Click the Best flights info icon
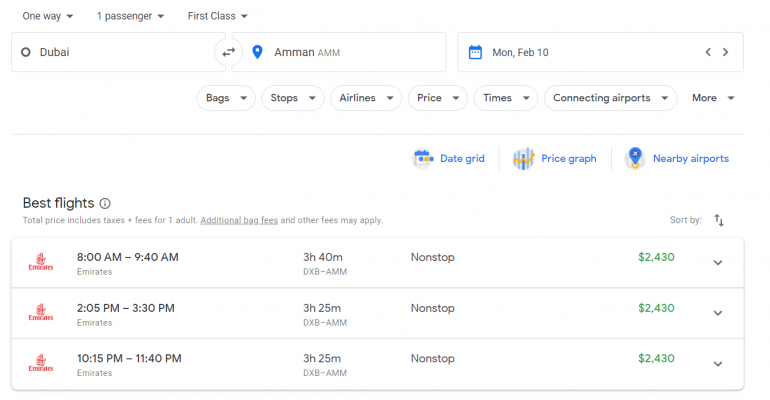This screenshot has width=770, height=400. pyautogui.click(x=105, y=203)
